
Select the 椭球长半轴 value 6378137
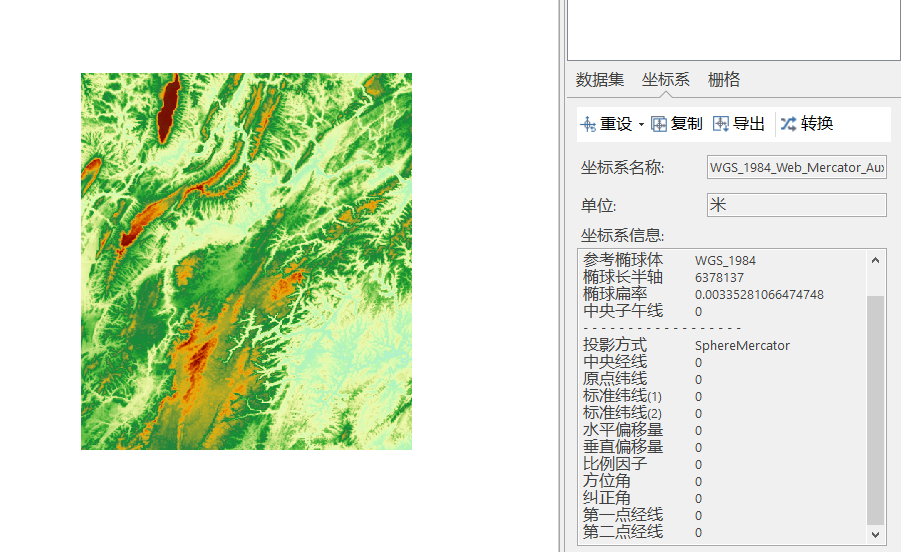coord(719,278)
